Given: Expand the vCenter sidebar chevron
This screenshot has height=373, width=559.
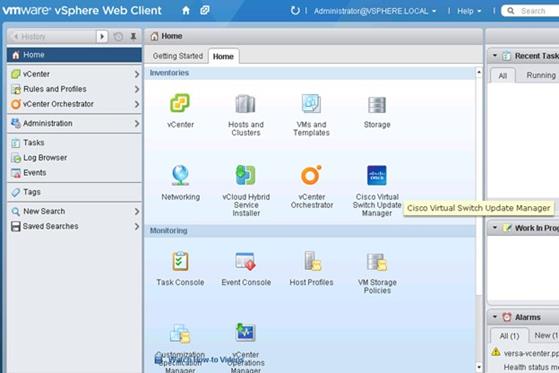Looking at the screenshot, I should tap(137, 74).
